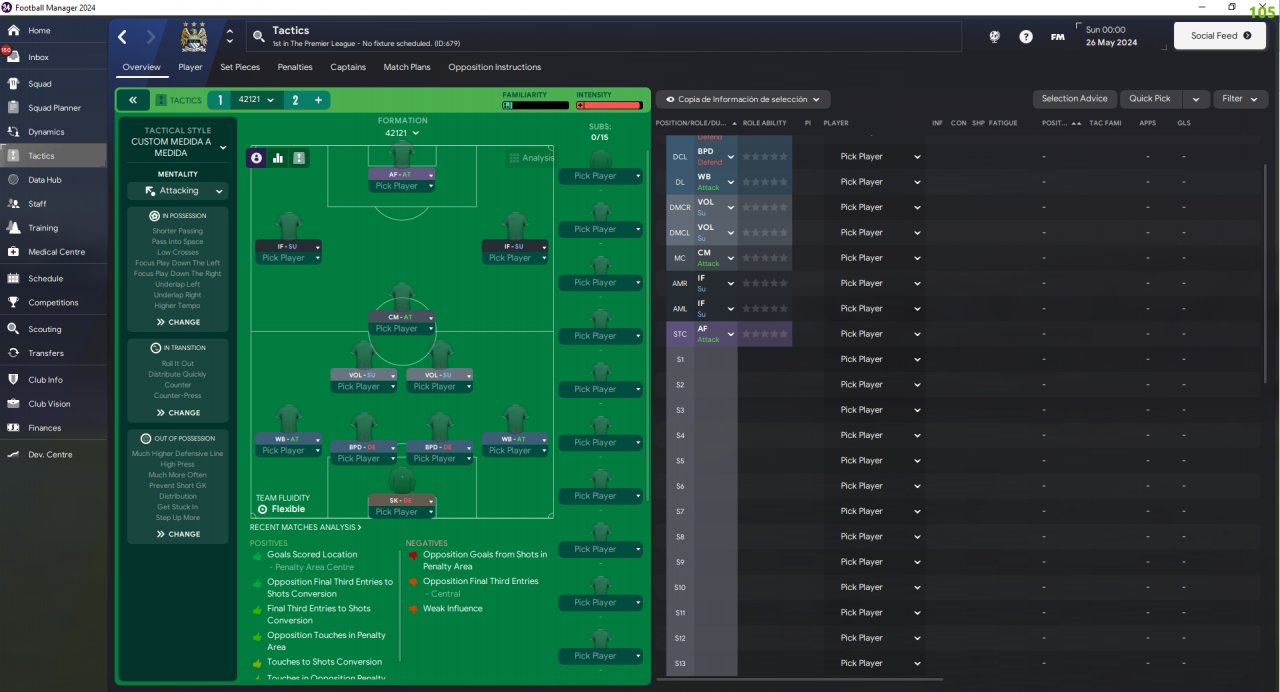Open the Squad Planner icon
This screenshot has width=1280, height=692.
(13, 108)
